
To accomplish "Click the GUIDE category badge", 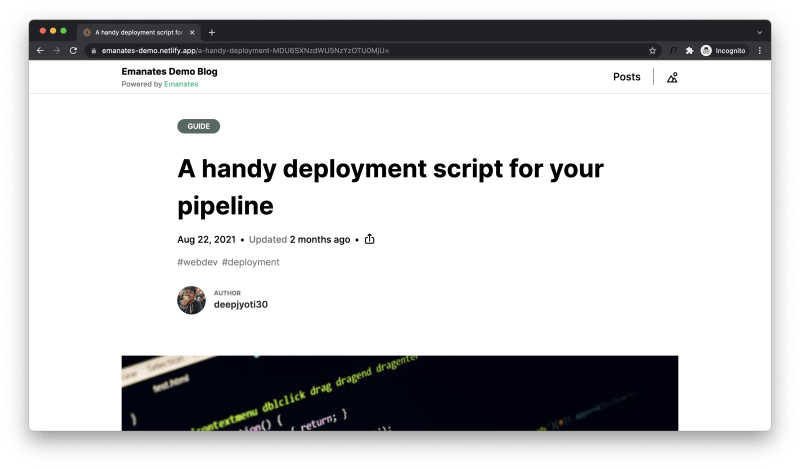I will tap(198, 126).
